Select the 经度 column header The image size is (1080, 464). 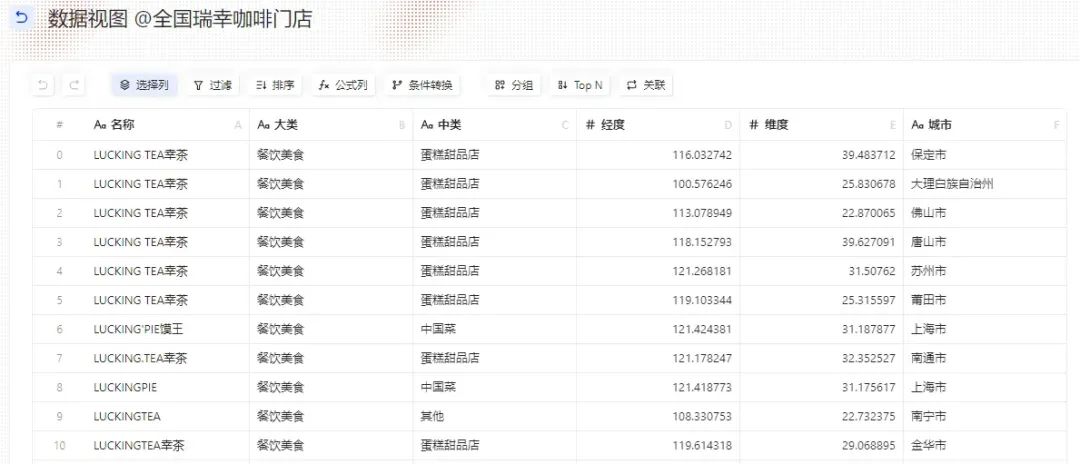pos(658,125)
